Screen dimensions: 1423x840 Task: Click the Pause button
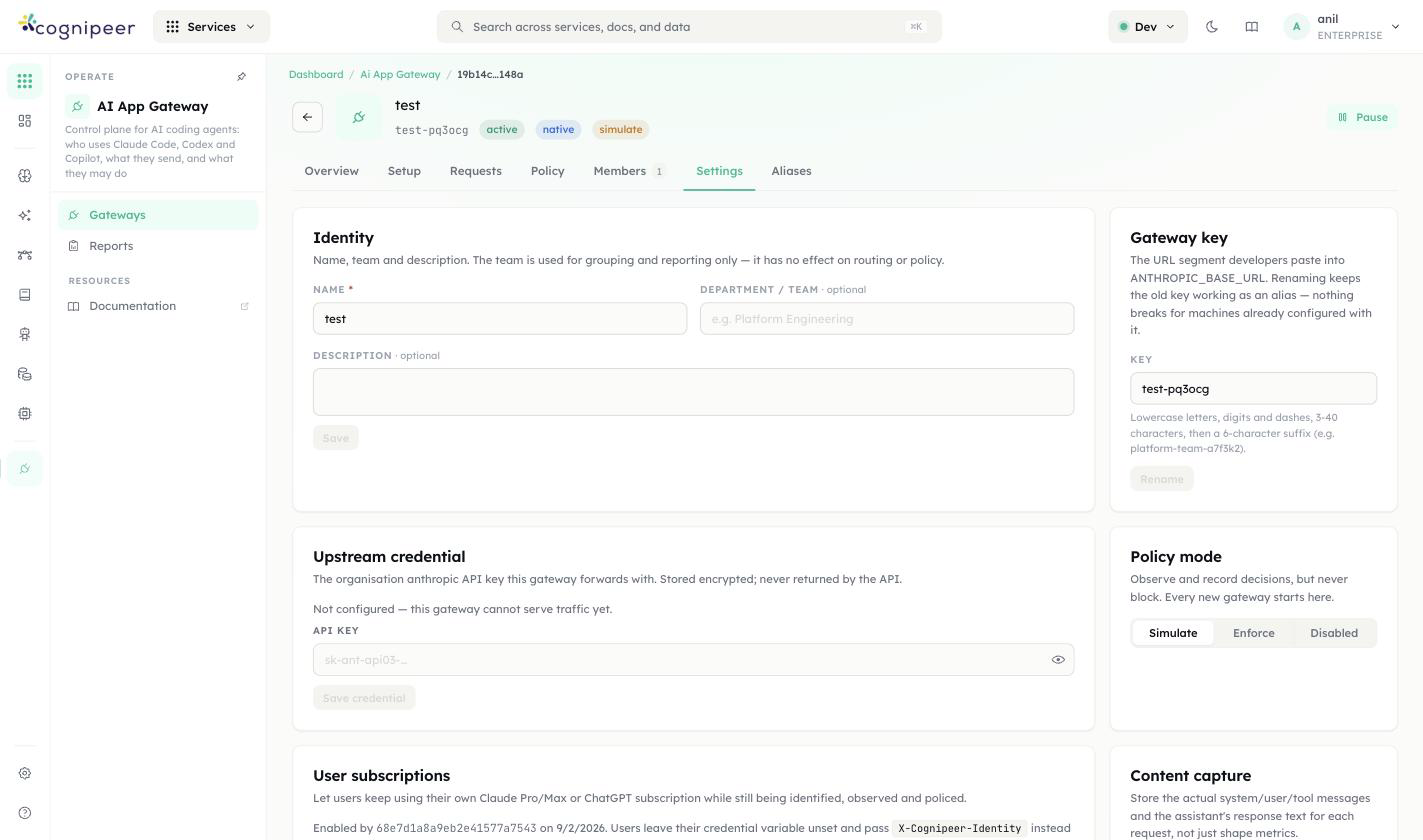point(1362,117)
